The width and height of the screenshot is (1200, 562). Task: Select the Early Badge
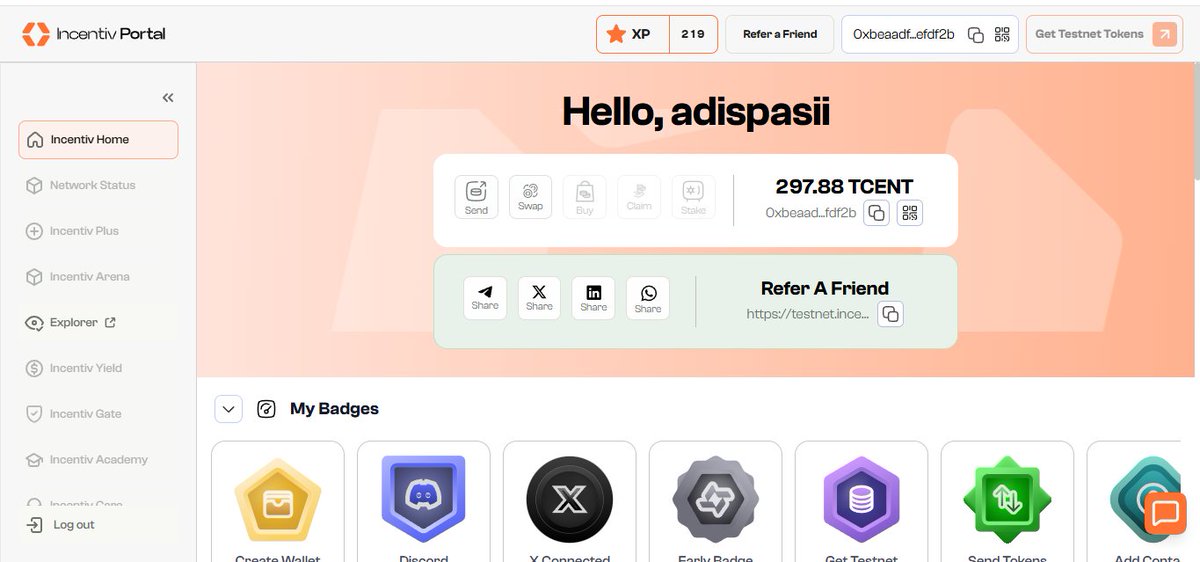pos(716,502)
